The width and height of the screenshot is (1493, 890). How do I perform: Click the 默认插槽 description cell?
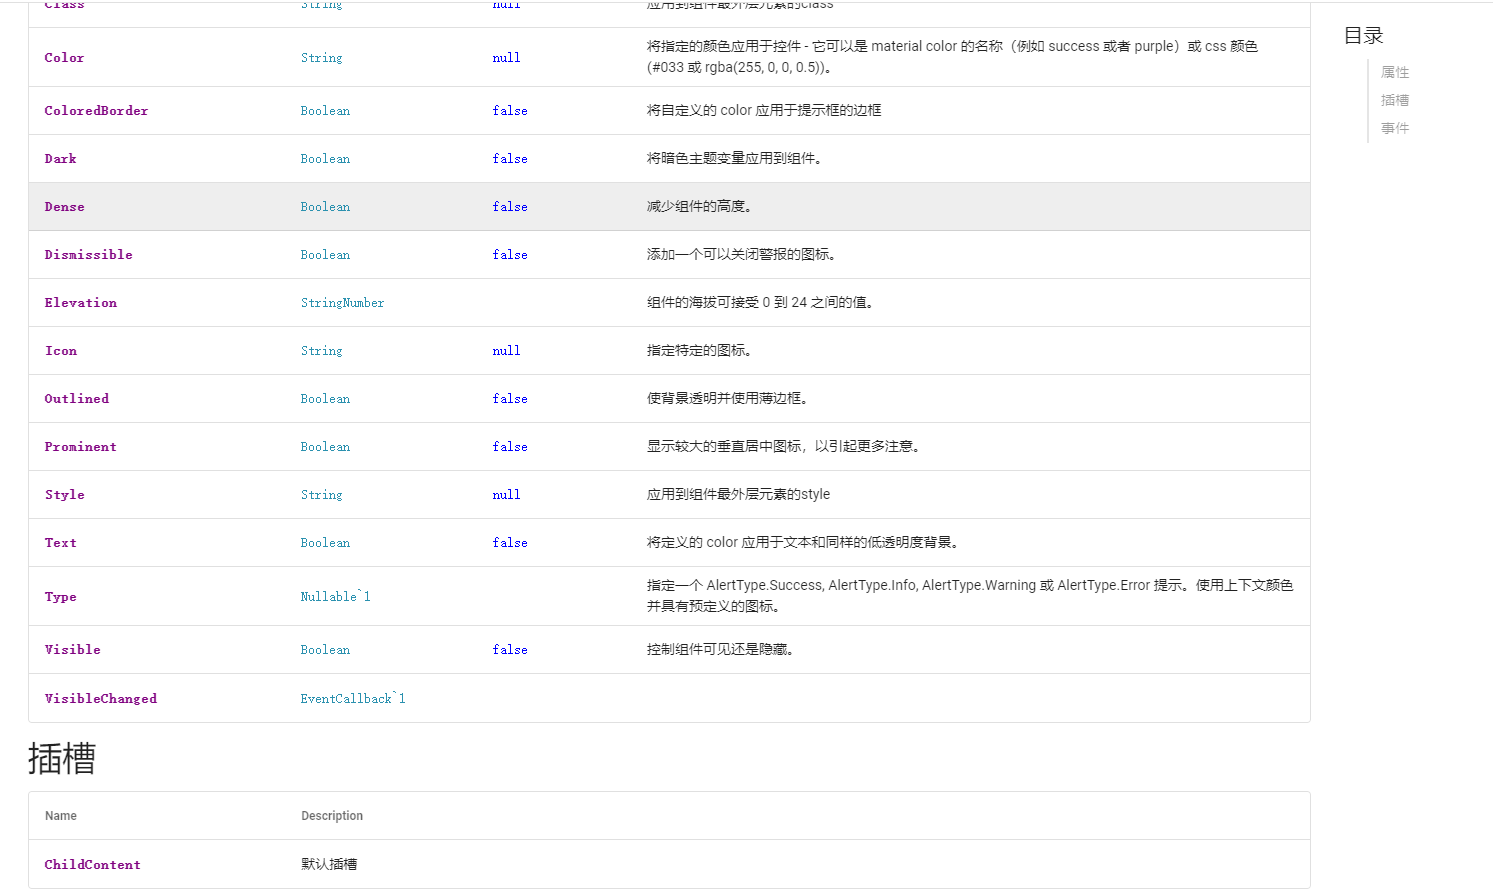click(x=329, y=864)
